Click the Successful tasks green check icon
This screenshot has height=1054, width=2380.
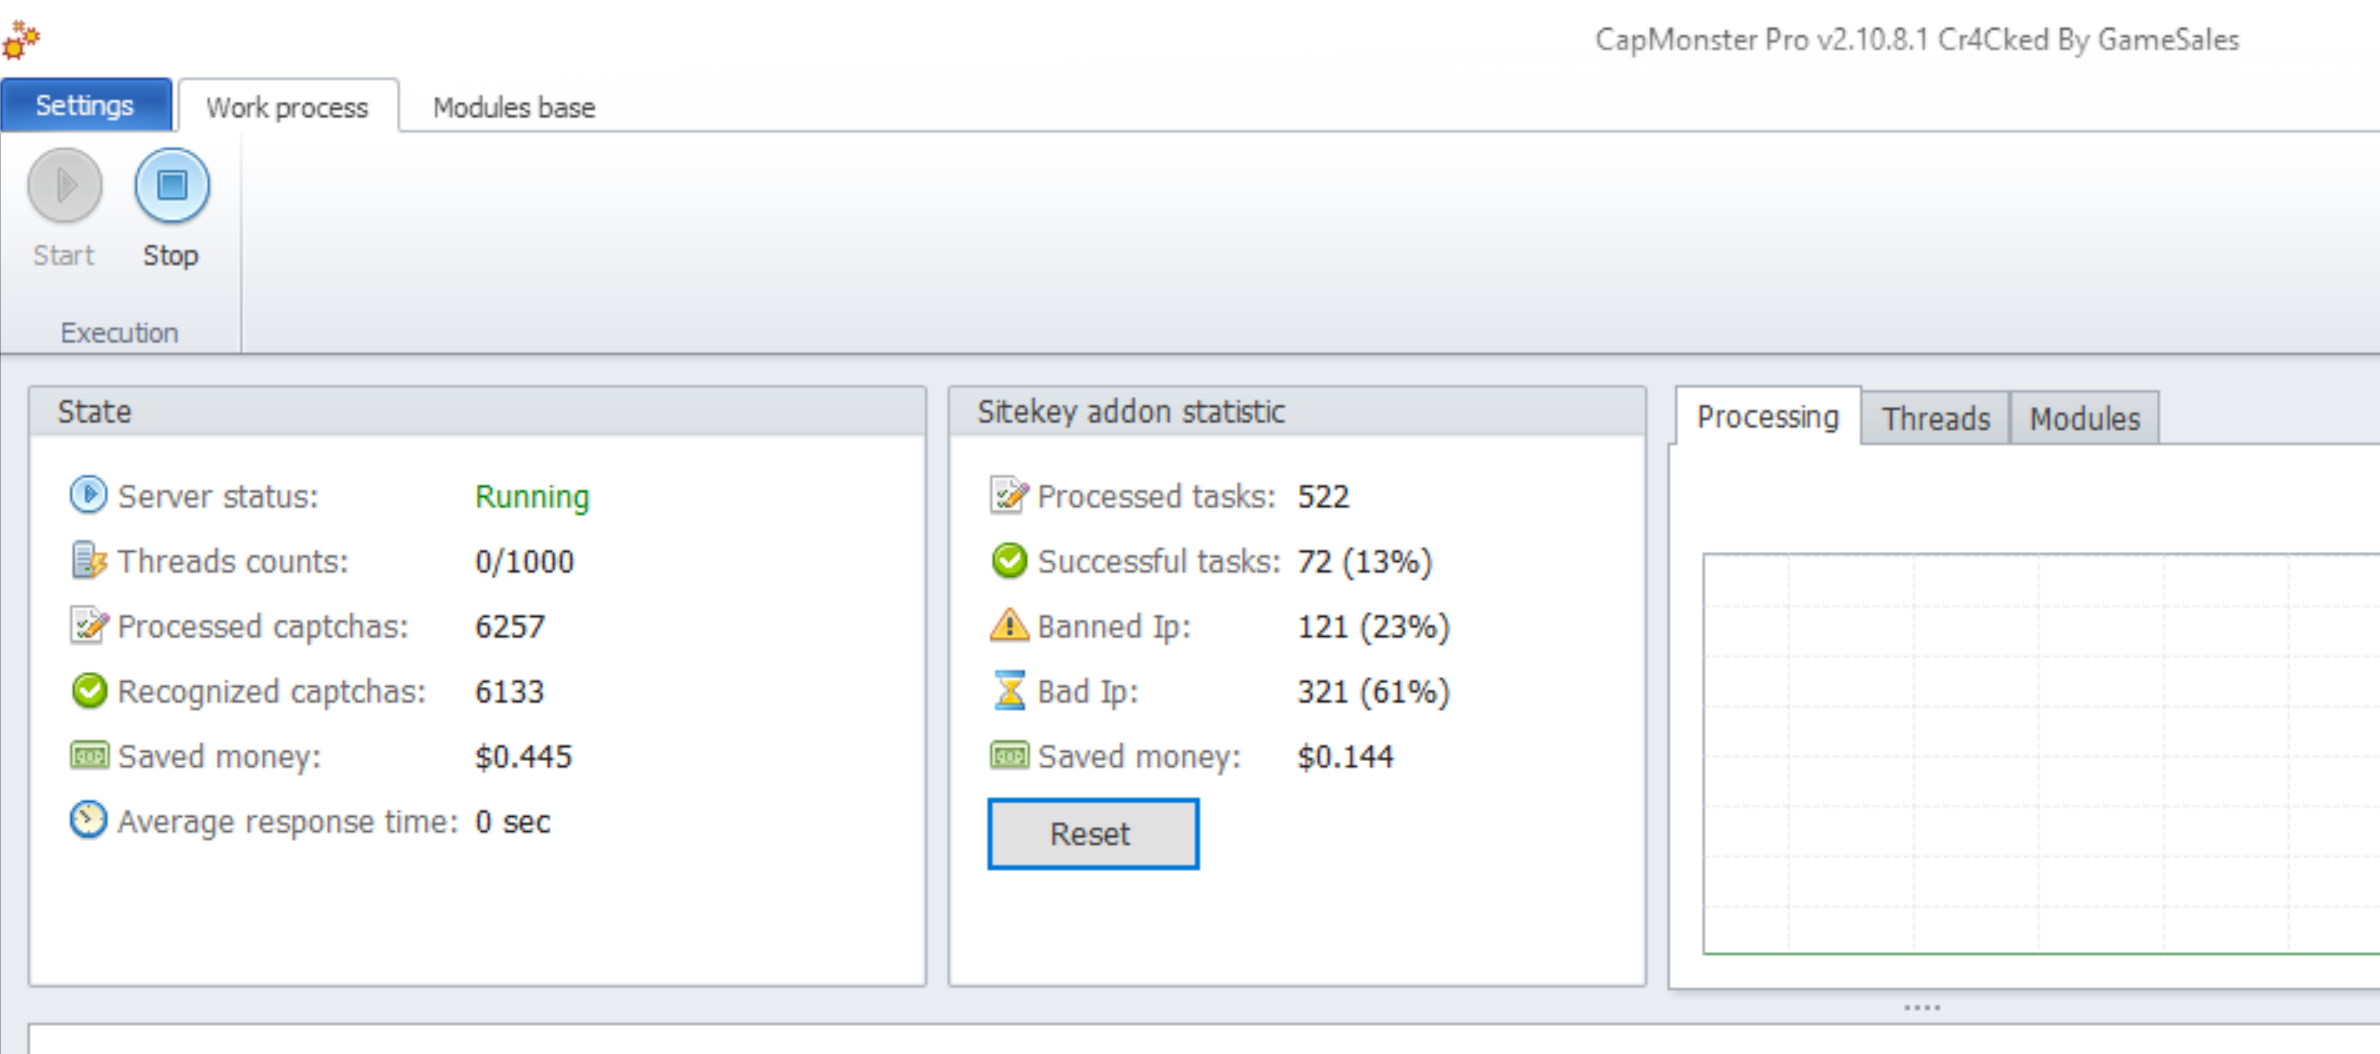tap(1009, 560)
